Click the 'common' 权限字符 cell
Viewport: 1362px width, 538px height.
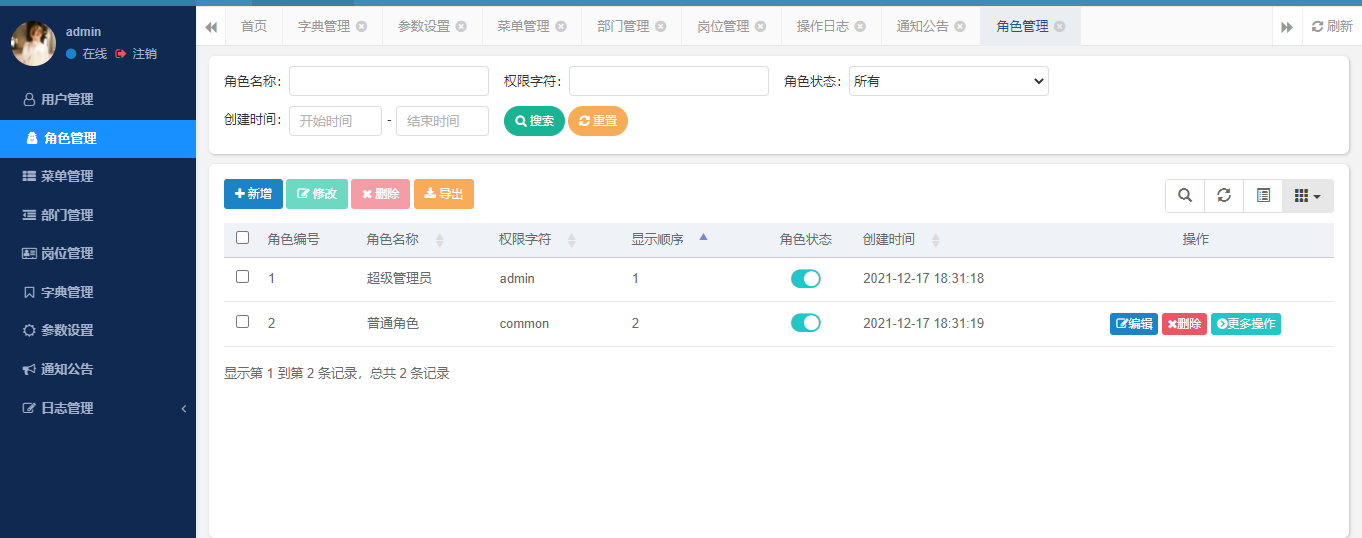[x=524, y=324]
